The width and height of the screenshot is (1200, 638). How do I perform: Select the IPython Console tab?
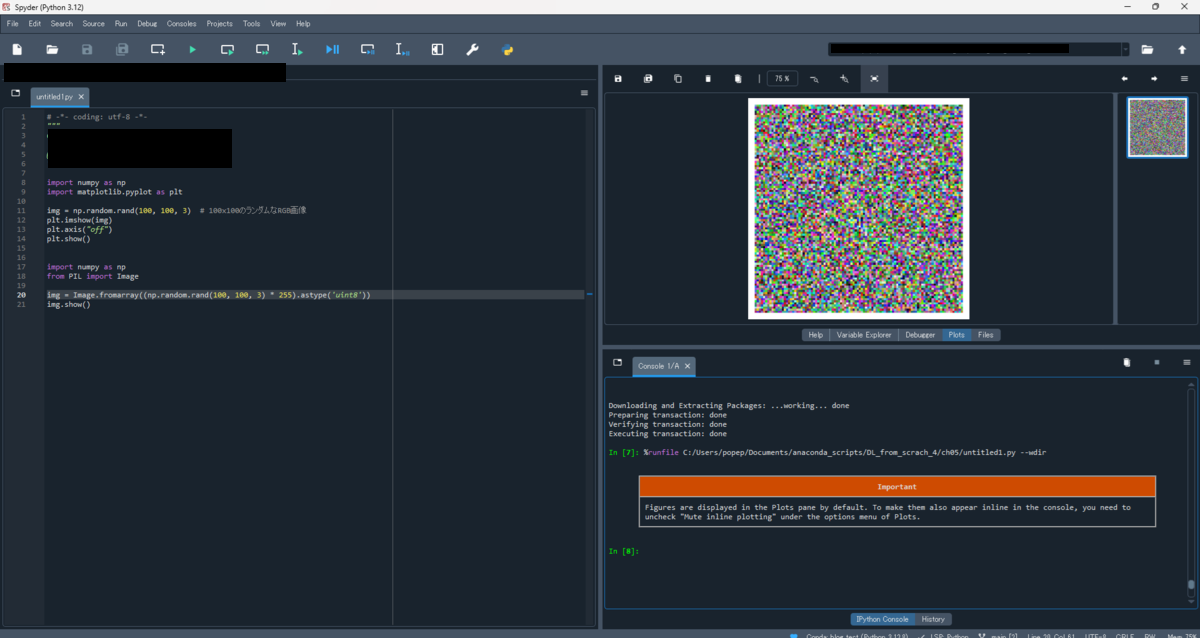coord(883,619)
